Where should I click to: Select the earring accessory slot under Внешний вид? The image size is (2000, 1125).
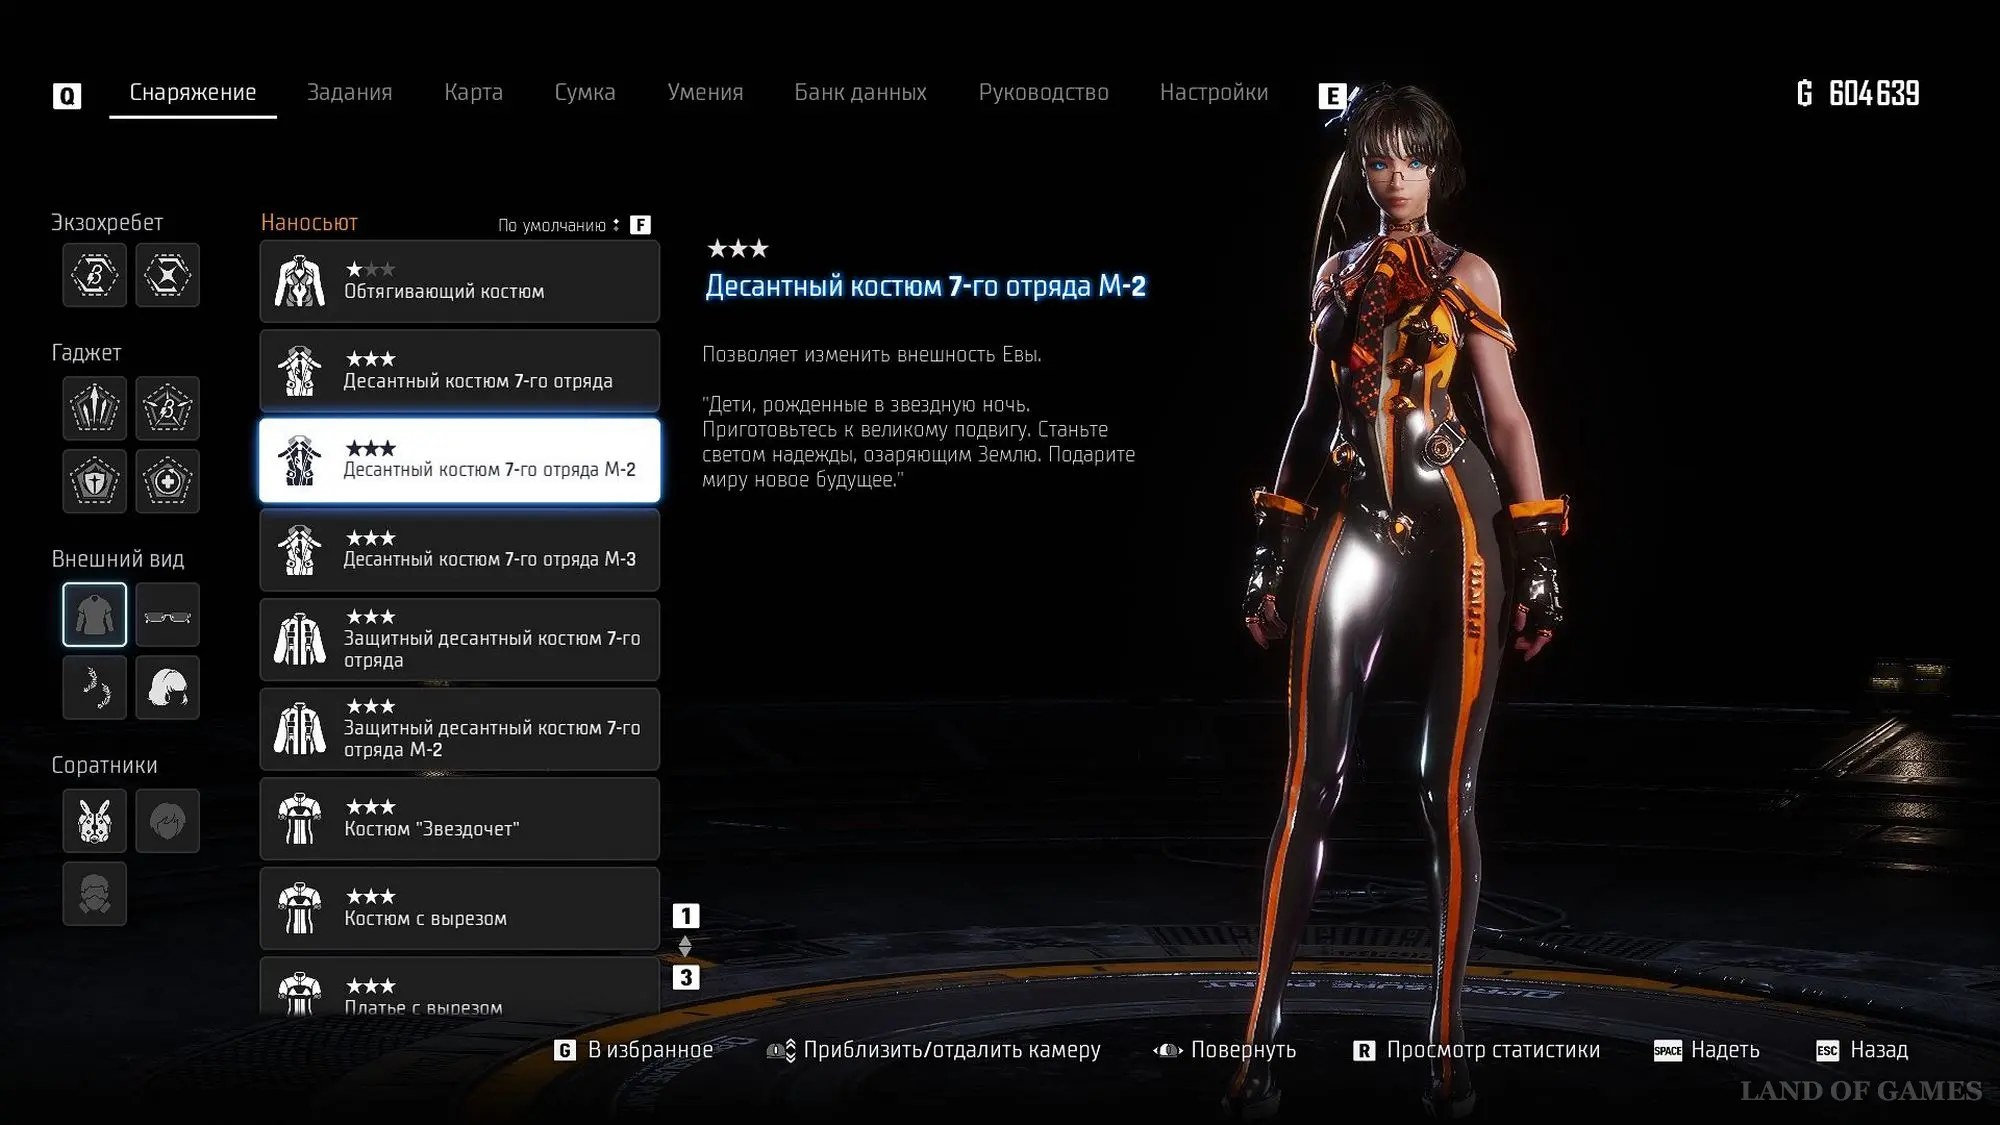point(94,687)
